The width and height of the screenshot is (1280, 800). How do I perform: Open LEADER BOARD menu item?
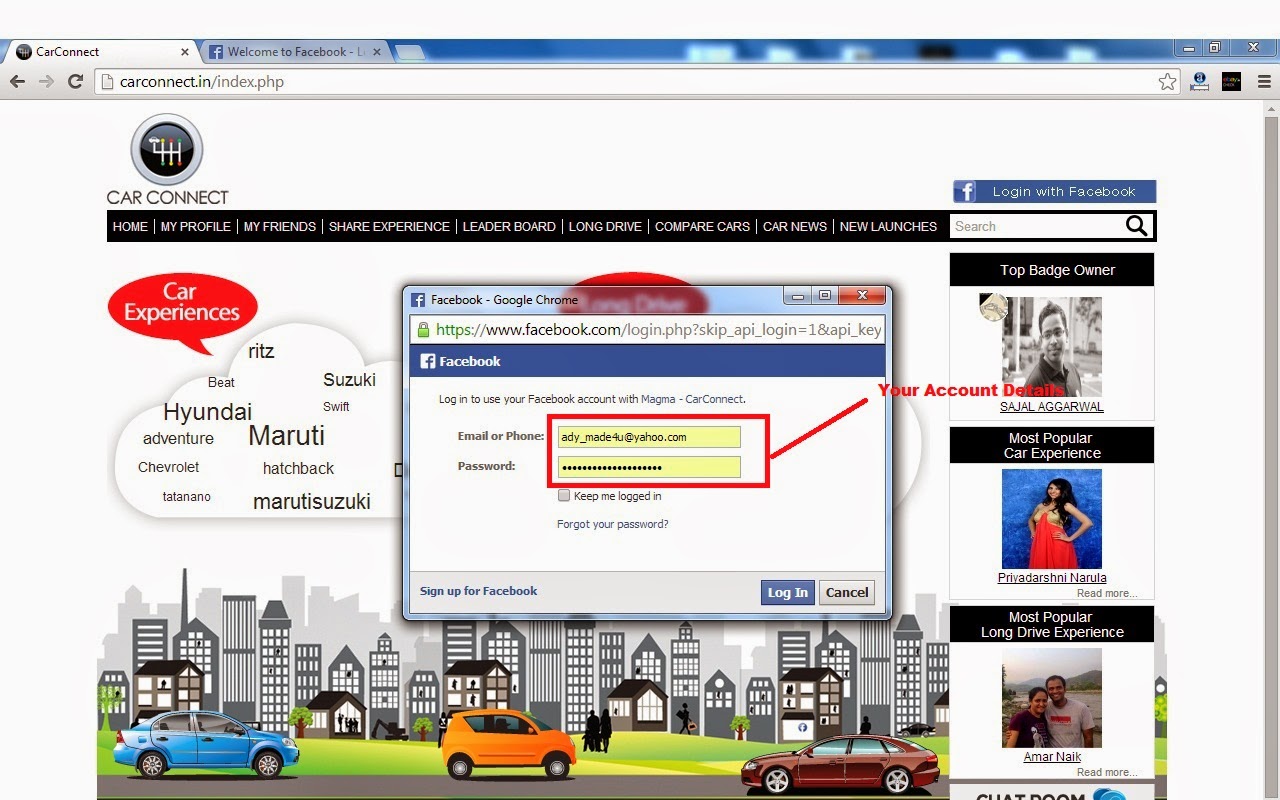click(509, 227)
